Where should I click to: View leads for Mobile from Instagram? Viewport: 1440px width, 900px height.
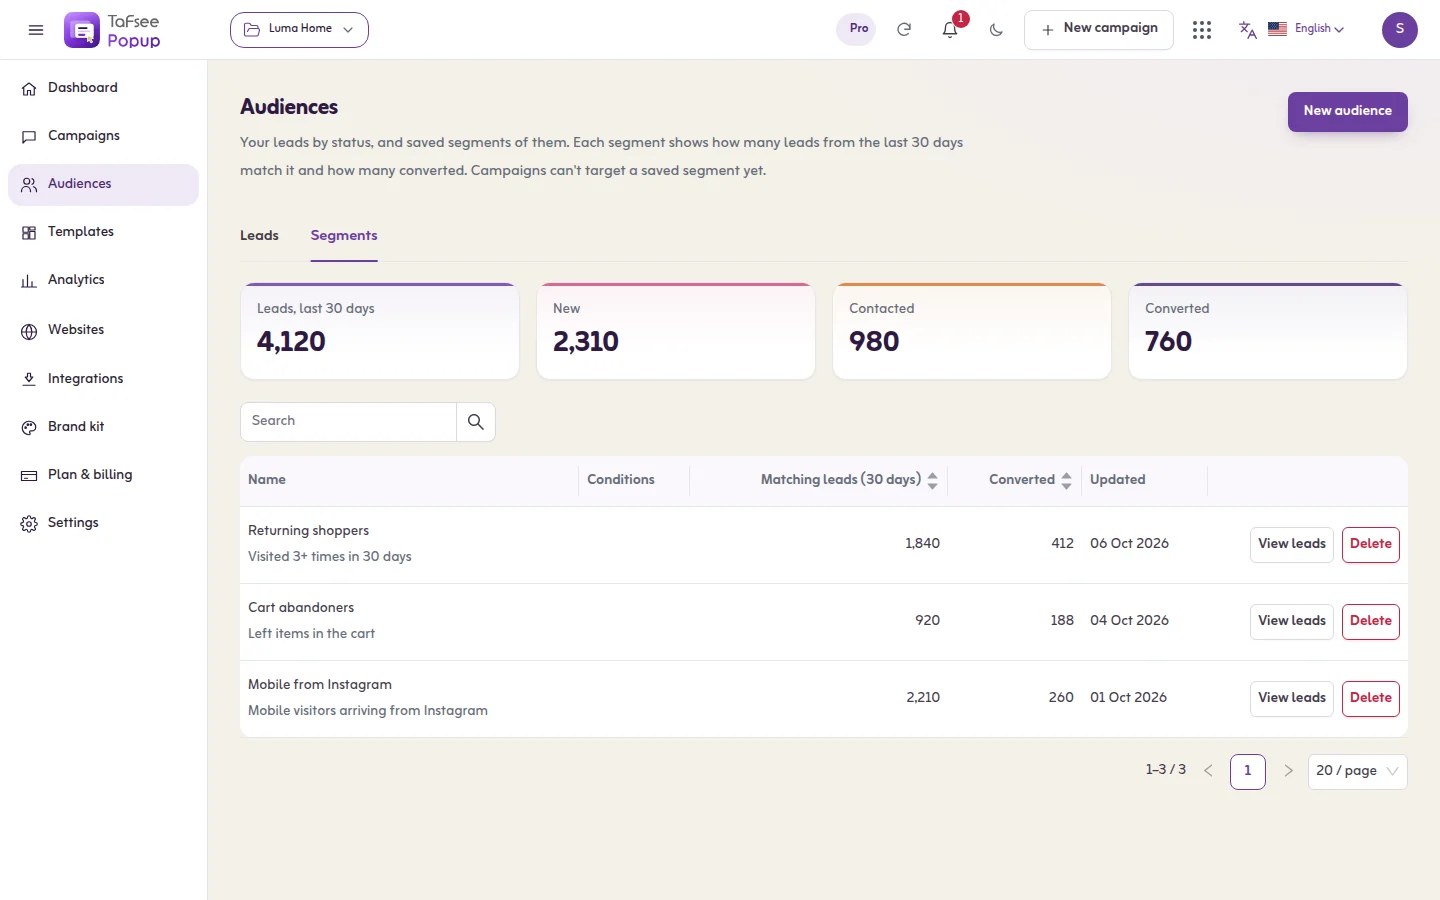tap(1291, 698)
